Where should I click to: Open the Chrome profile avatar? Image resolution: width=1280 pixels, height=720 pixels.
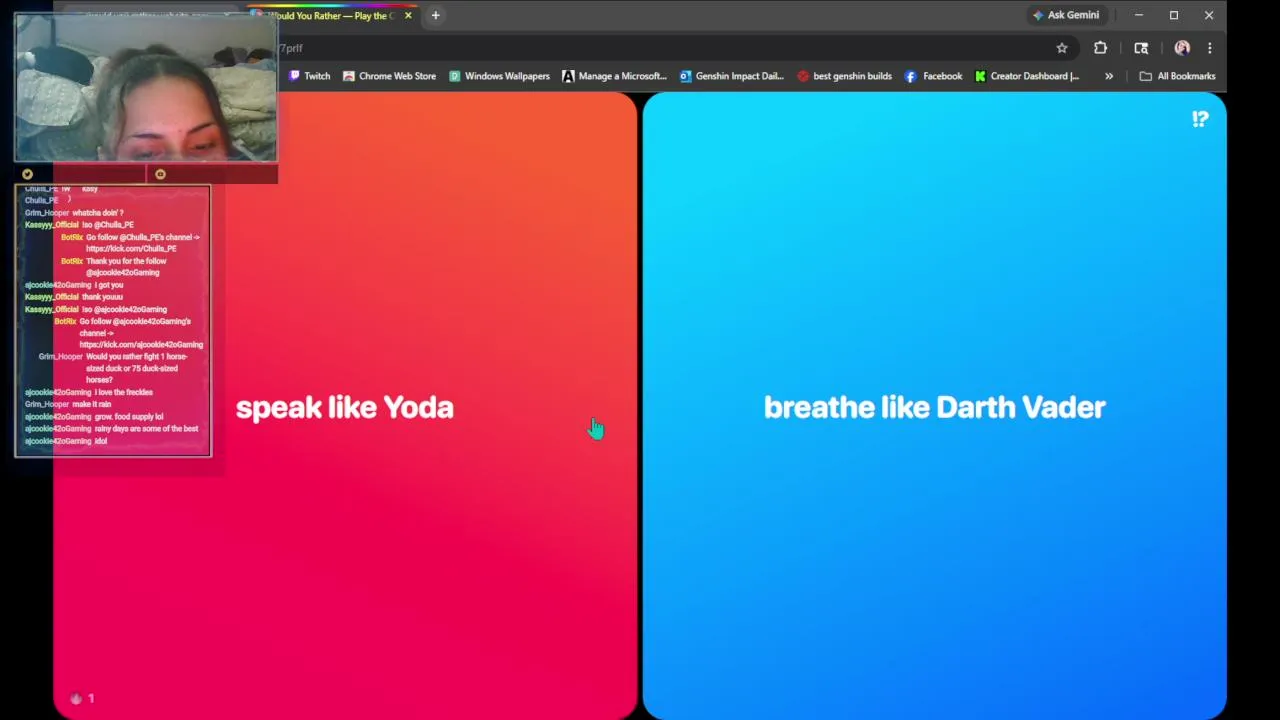click(x=1182, y=48)
